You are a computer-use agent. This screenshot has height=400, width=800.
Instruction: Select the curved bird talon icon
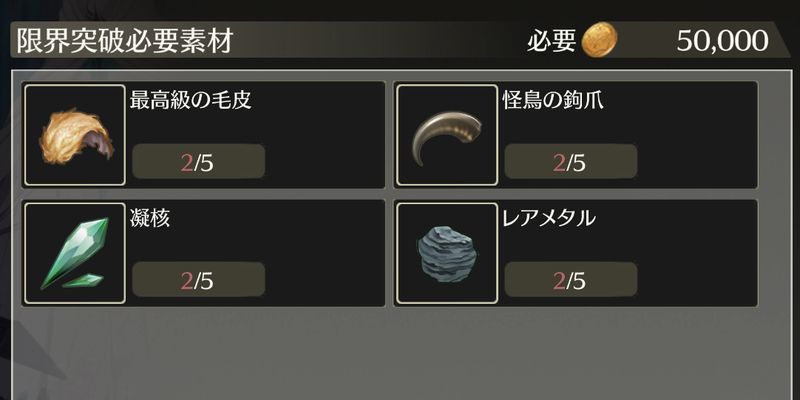pos(447,135)
